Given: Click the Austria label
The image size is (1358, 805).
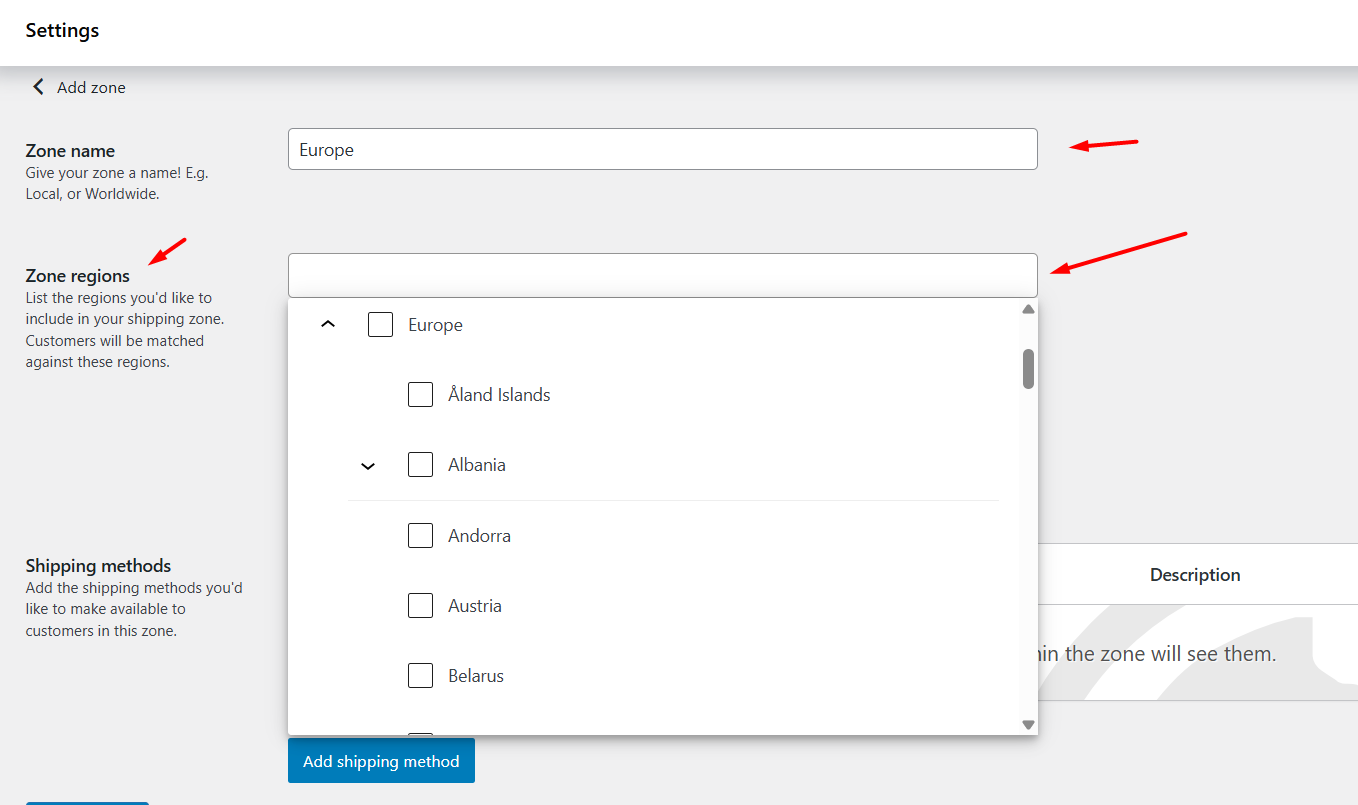Looking at the screenshot, I should 475,606.
